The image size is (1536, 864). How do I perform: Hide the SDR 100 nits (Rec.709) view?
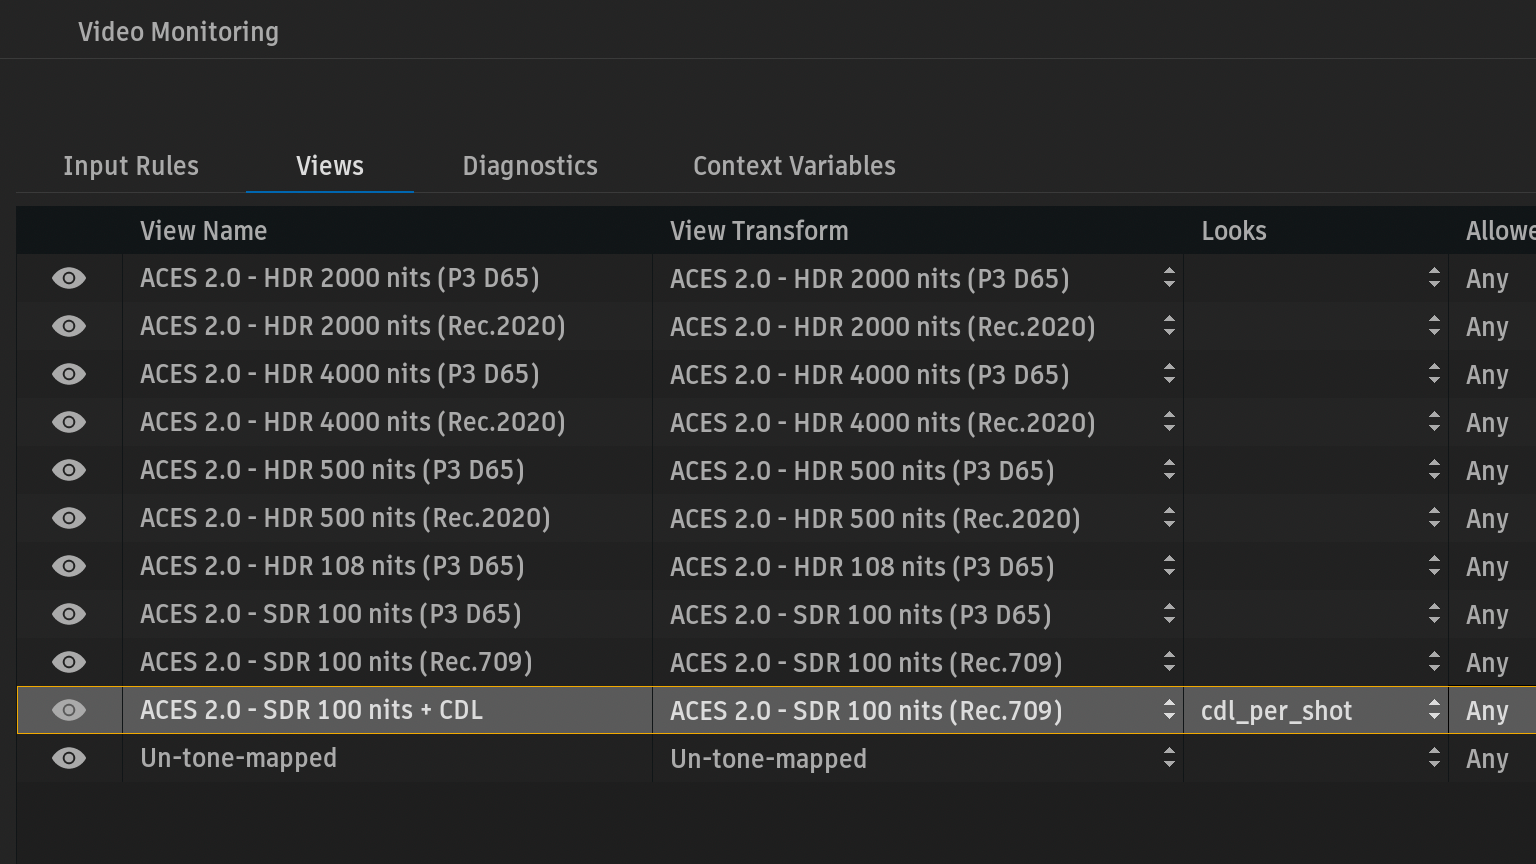click(69, 662)
